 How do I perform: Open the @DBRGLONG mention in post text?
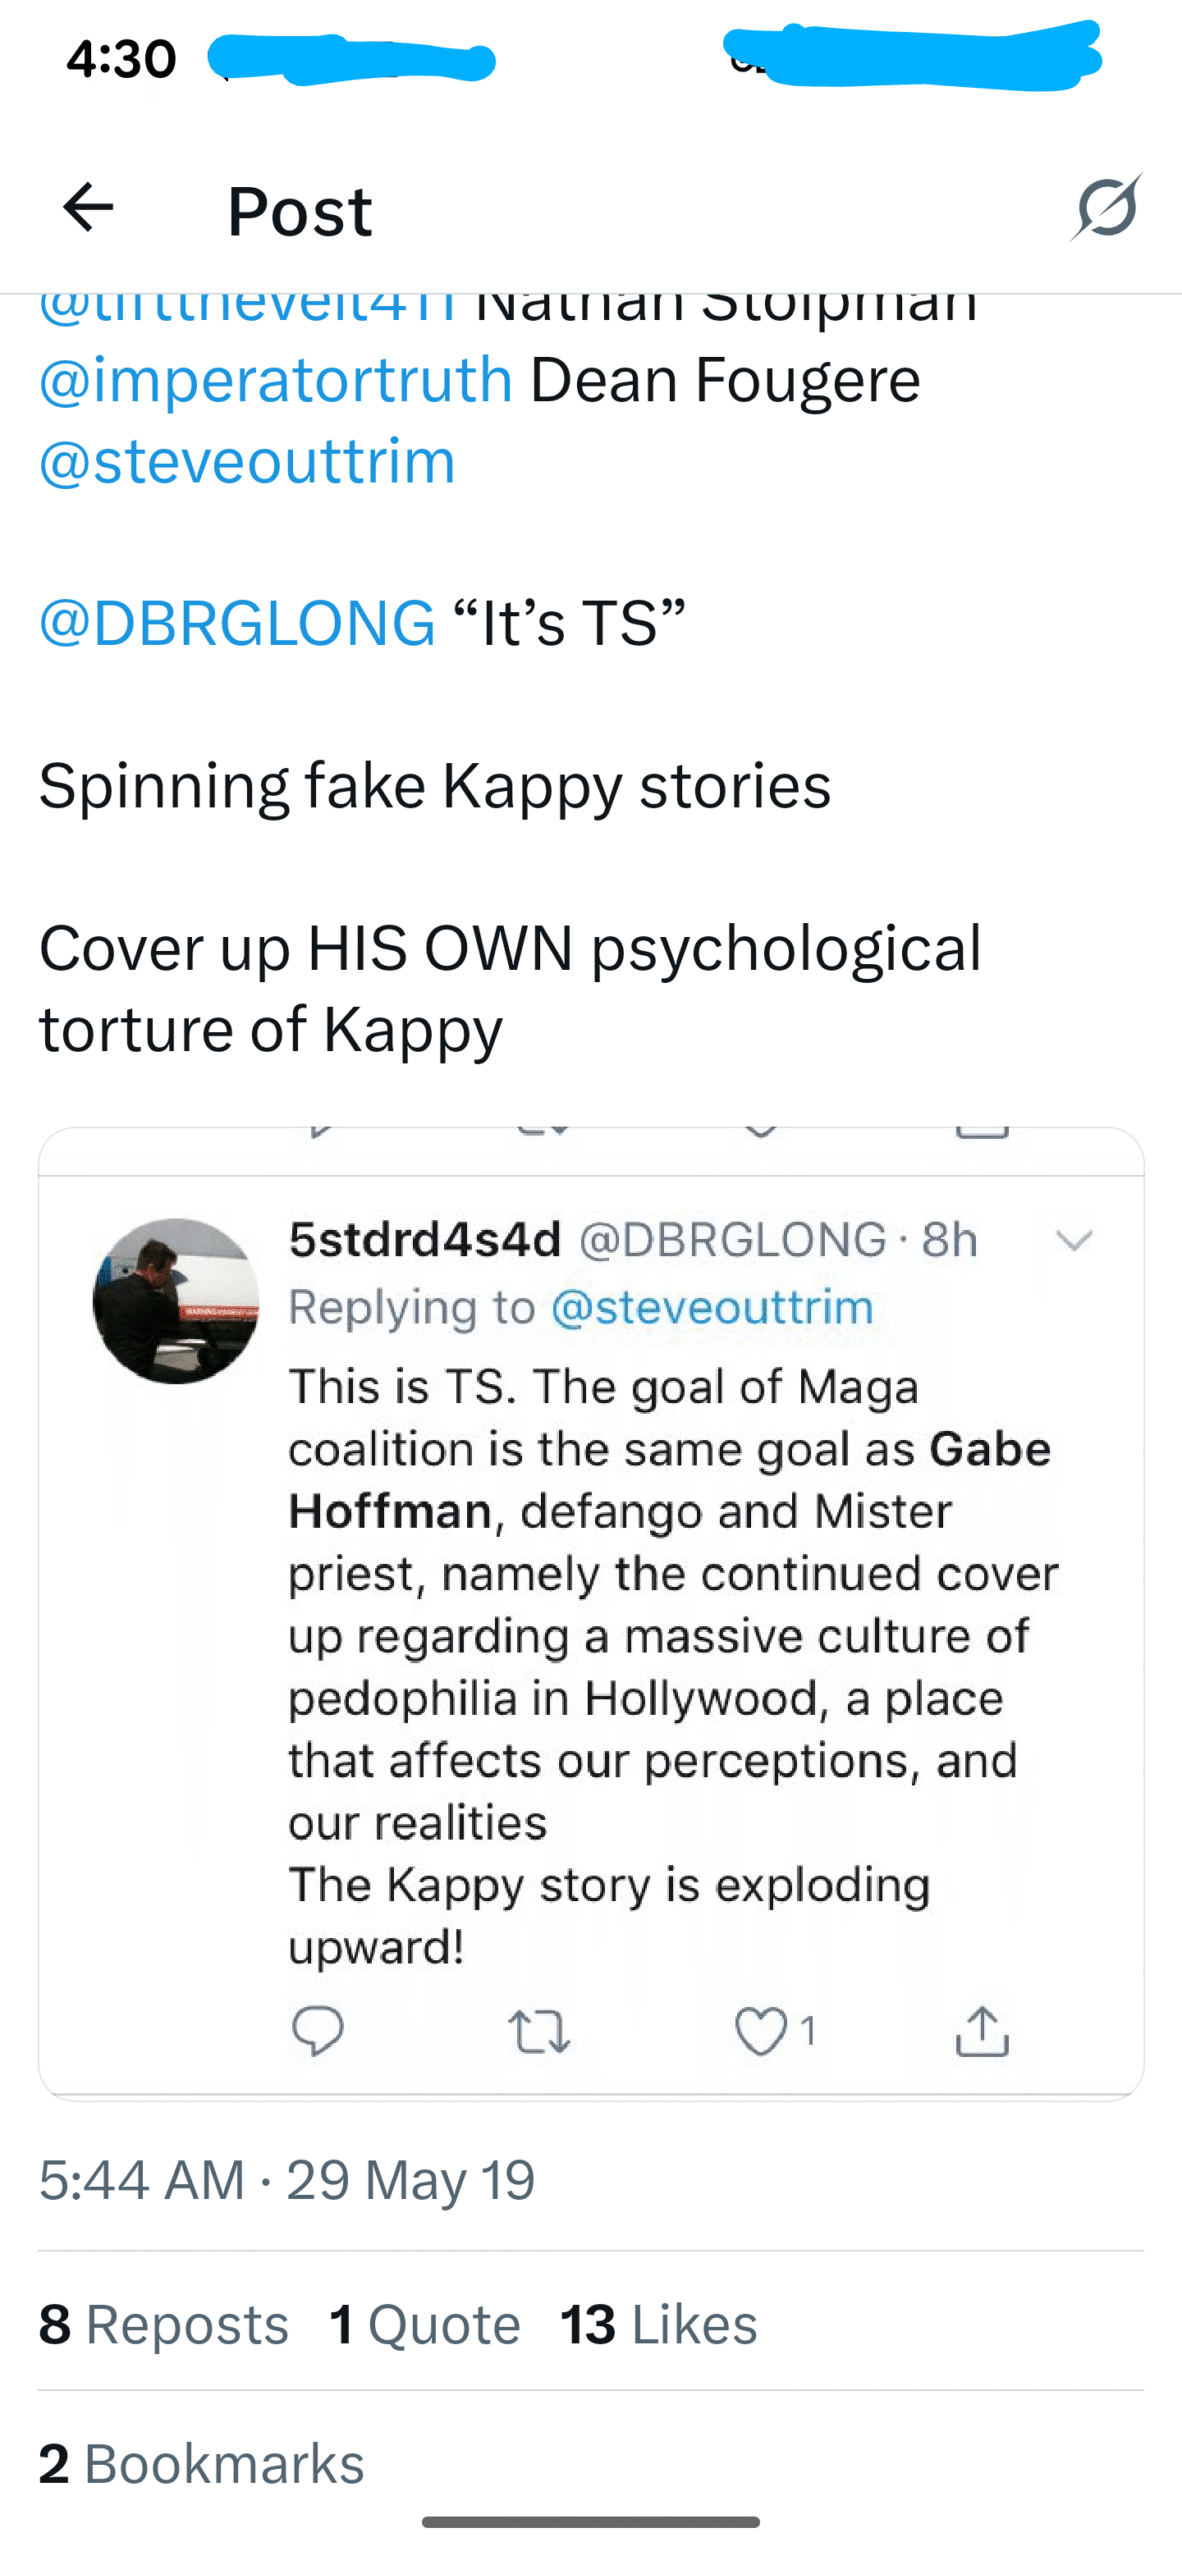[237, 622]
